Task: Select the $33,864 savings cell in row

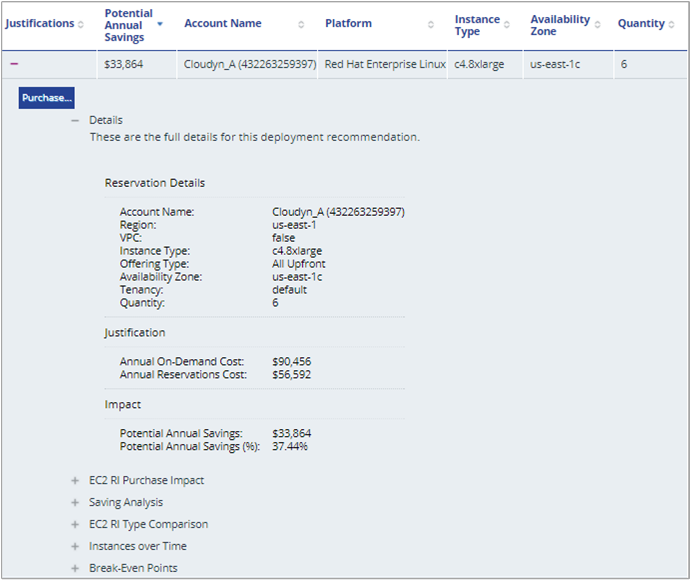Action: [x=137, y=64]
